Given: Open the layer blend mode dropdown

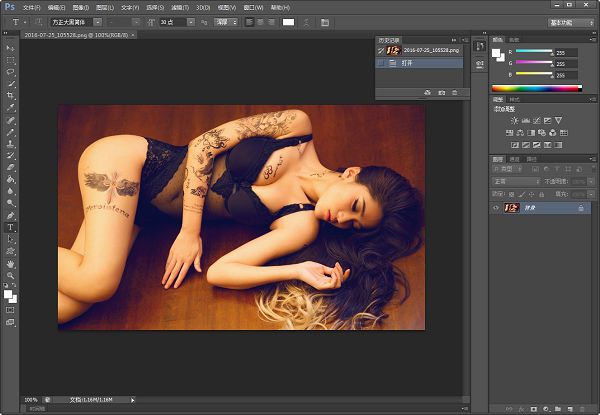Looking at the screenshot, I should [517, 181].
